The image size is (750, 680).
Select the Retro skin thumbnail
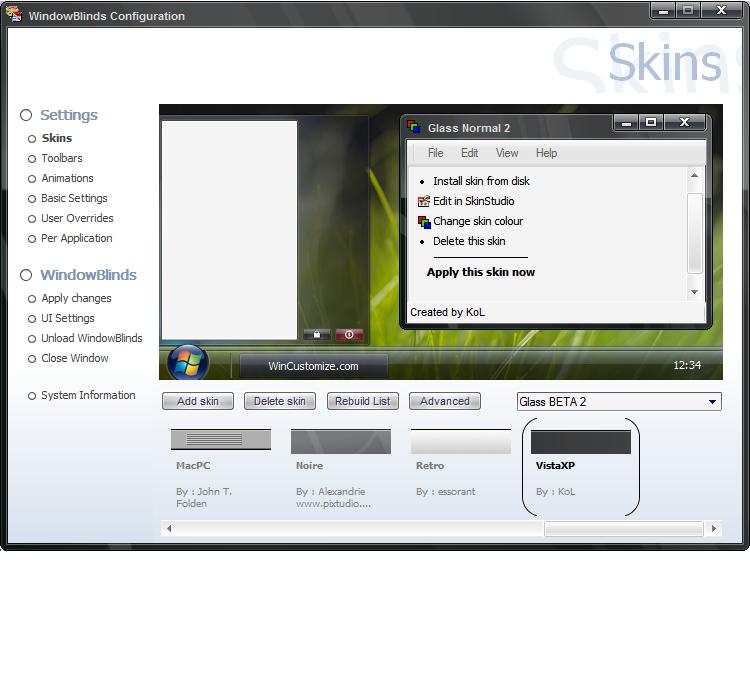pyautogui.click(x=461, y=441)
